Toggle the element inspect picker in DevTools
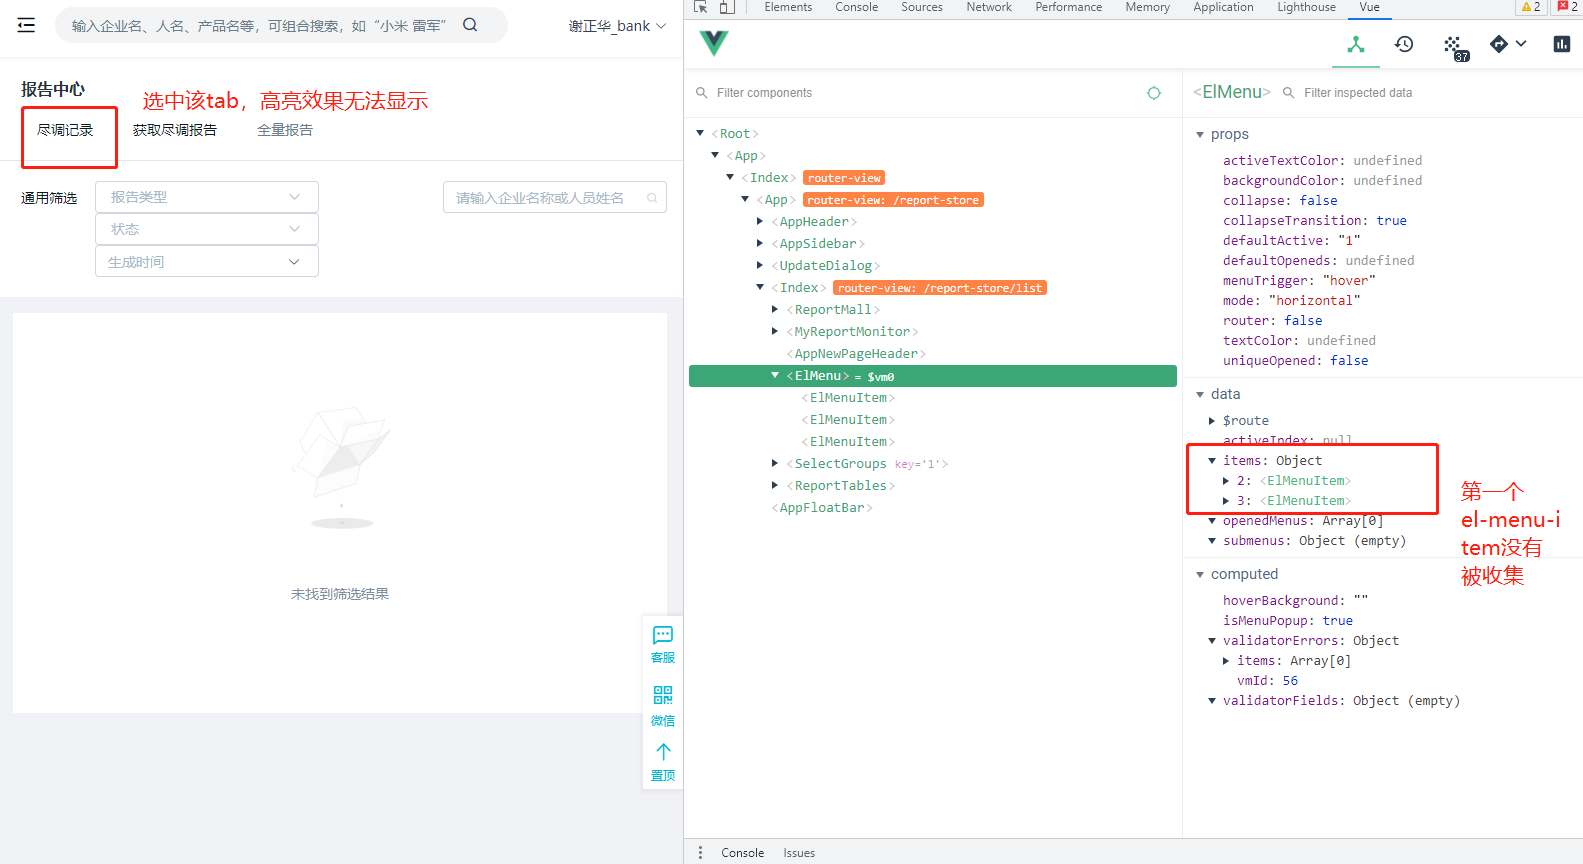 [701, 7]
